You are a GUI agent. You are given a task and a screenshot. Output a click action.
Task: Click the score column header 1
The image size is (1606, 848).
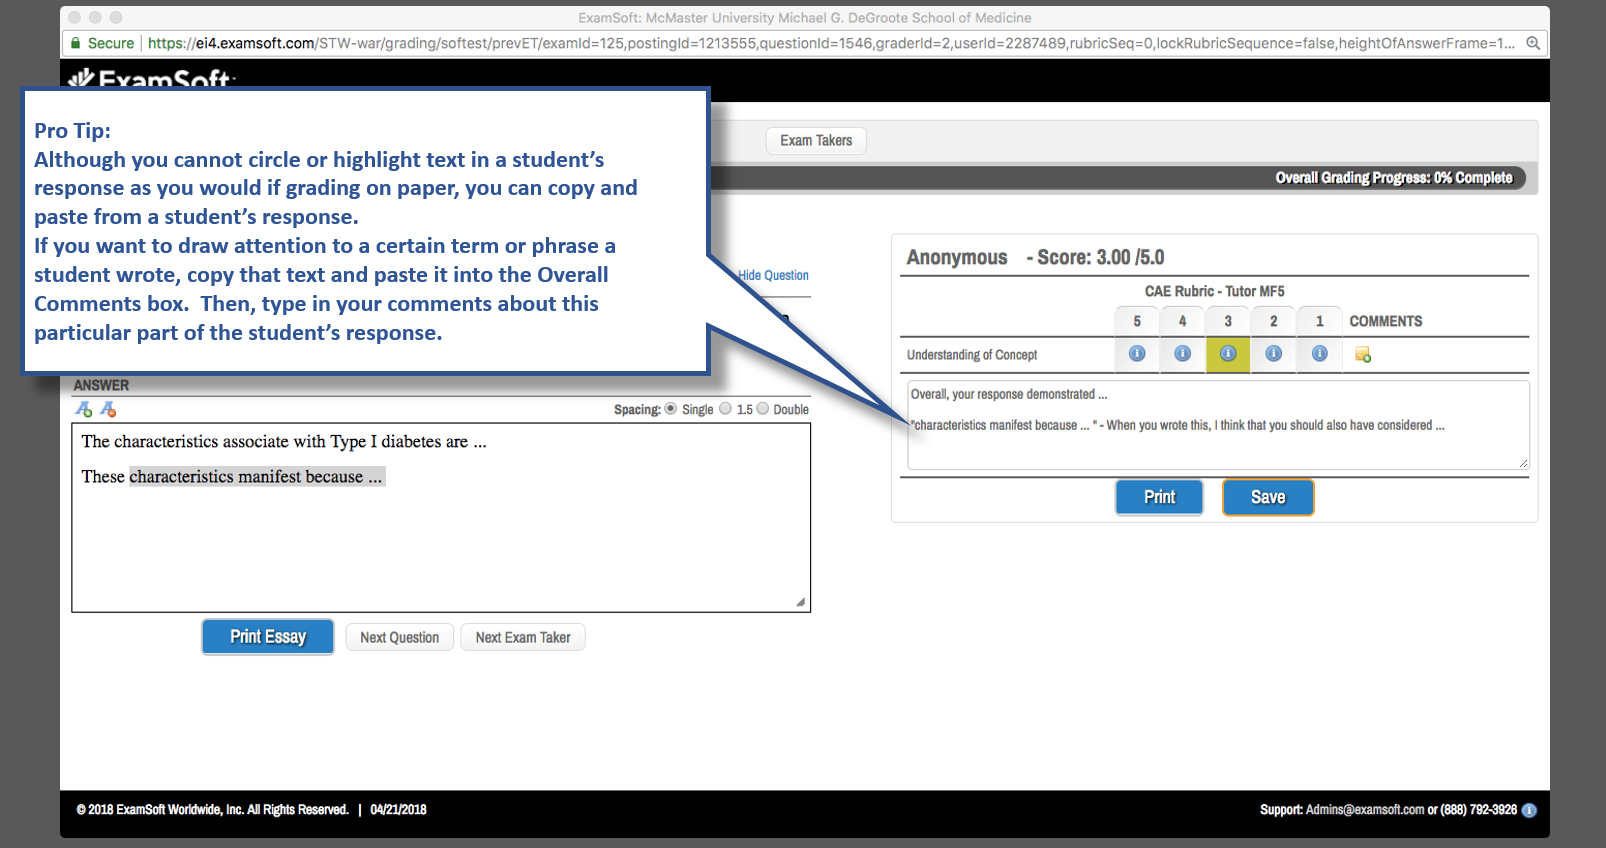pyautogui.click(x=1320, y=321)
